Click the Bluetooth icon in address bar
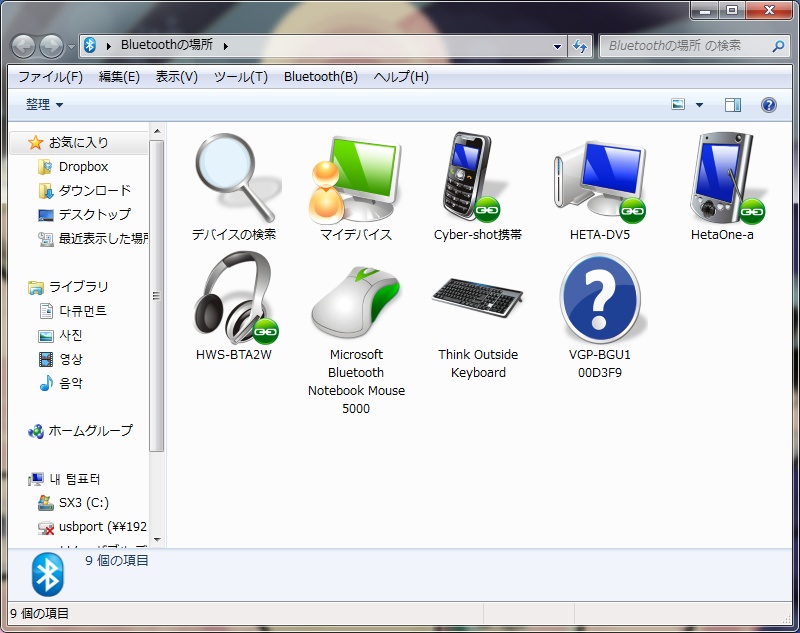Screen dimensions: 800x633 (x=90, y=45)
